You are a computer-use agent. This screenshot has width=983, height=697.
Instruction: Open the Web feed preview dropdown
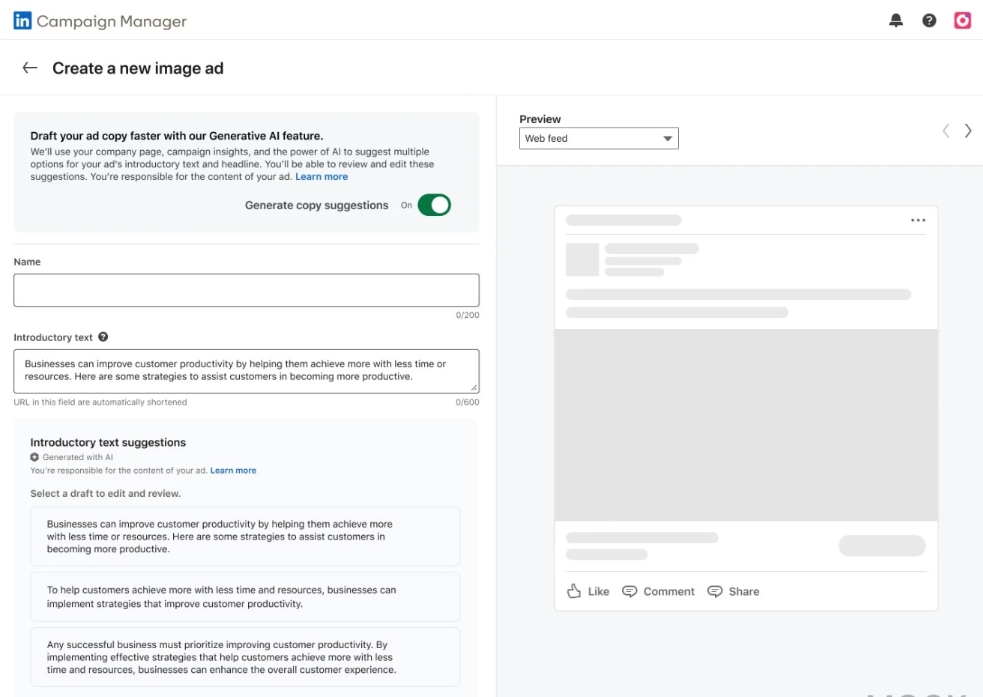point(599,138)
